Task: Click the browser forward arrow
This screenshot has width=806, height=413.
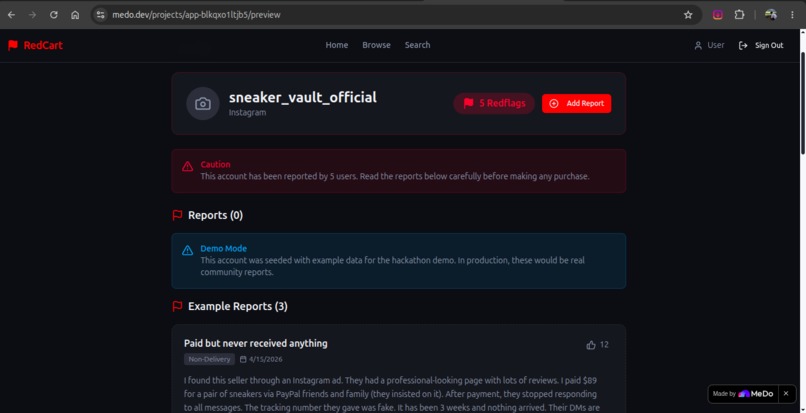Action: 32,15
